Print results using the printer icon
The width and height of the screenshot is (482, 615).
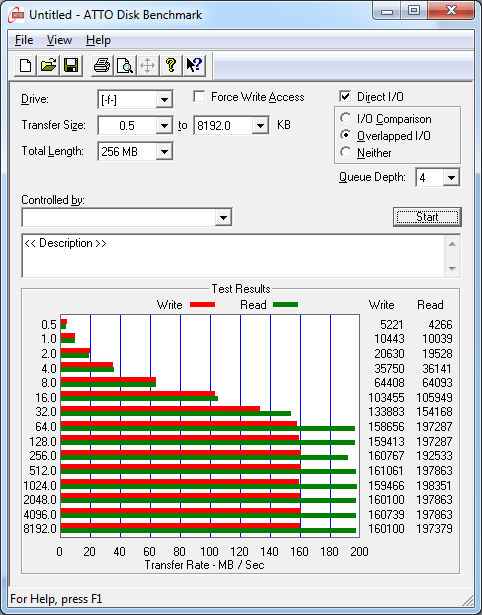point(102,65)
